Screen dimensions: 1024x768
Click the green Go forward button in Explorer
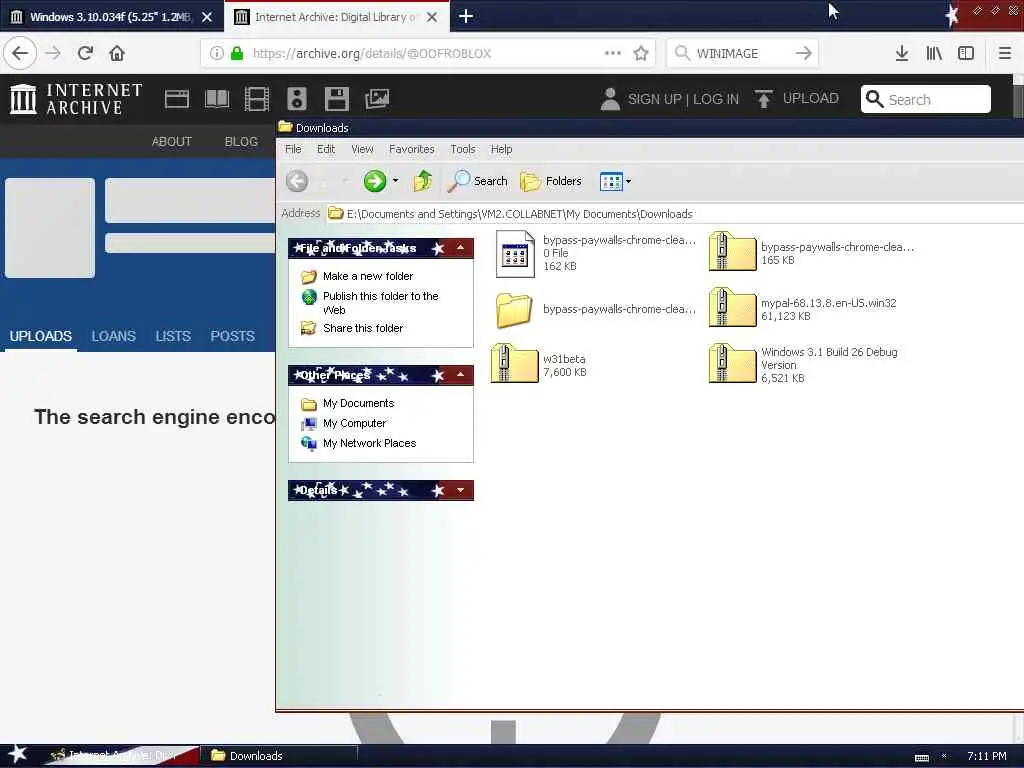click(375, 181)
